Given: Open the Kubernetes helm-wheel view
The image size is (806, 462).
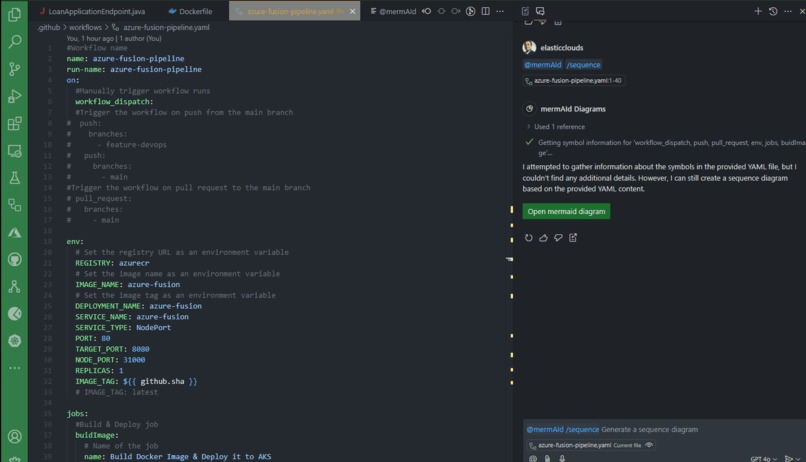Looking at the screenshot, I should [14, 341].
